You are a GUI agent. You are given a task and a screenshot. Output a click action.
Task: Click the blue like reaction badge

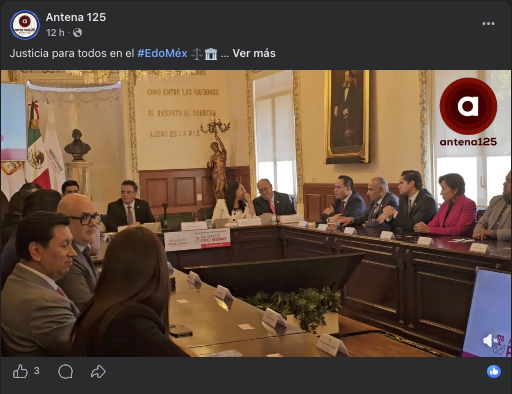point(494,371)
